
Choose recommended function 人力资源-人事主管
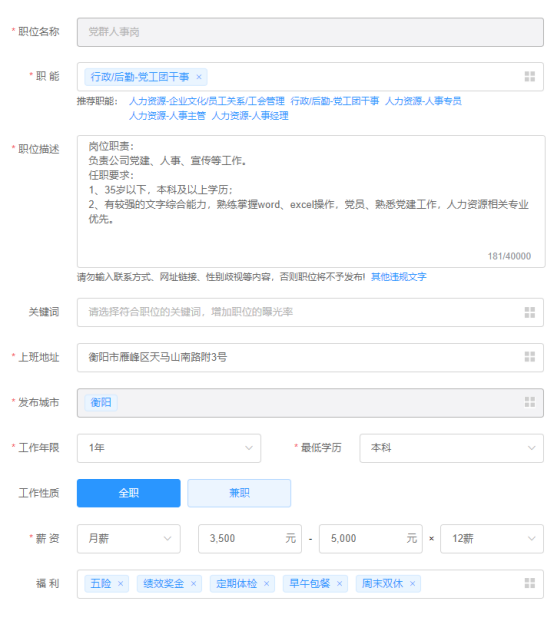tap(167, 116)
